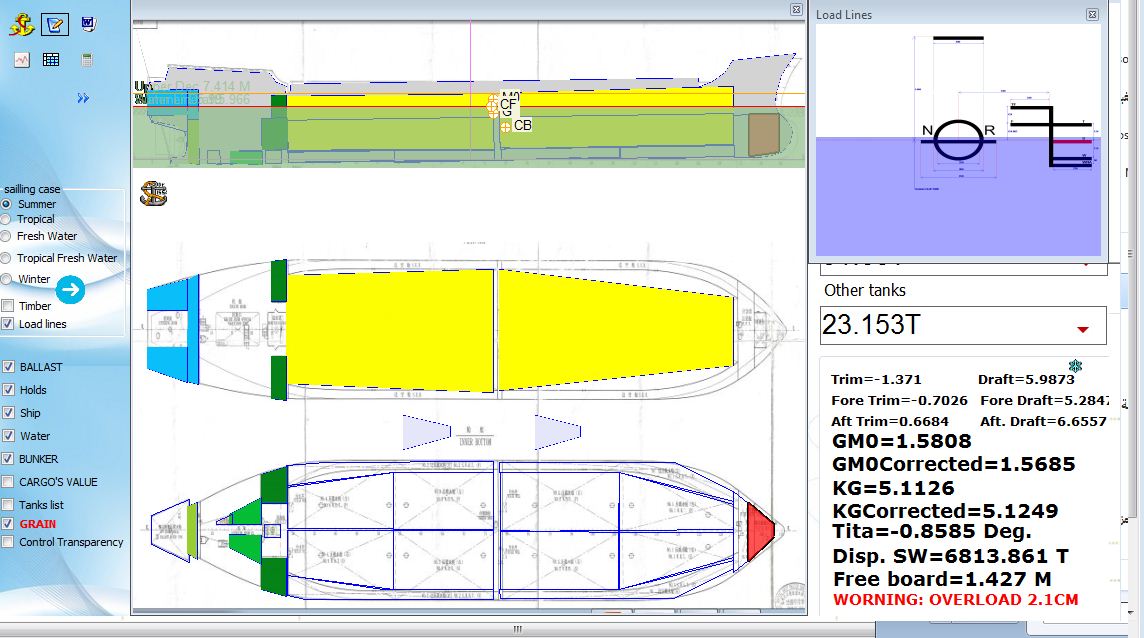Expand the toolbar with the double chevron
Screen dimensions: 1144x638
tap(83, 98)
